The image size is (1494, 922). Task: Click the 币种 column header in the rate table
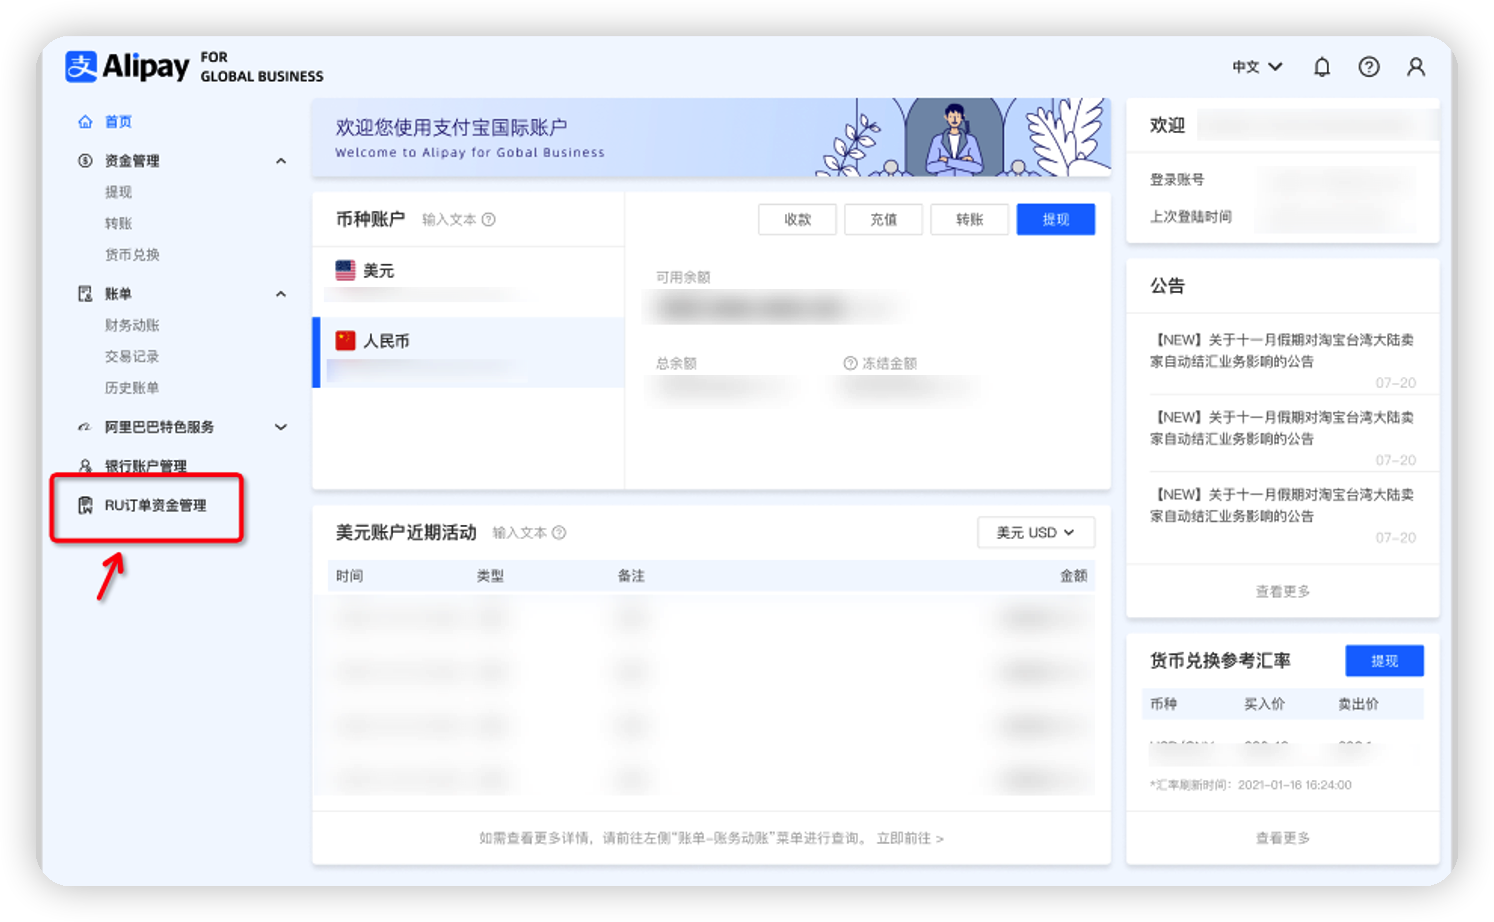tap(1163, 704)
